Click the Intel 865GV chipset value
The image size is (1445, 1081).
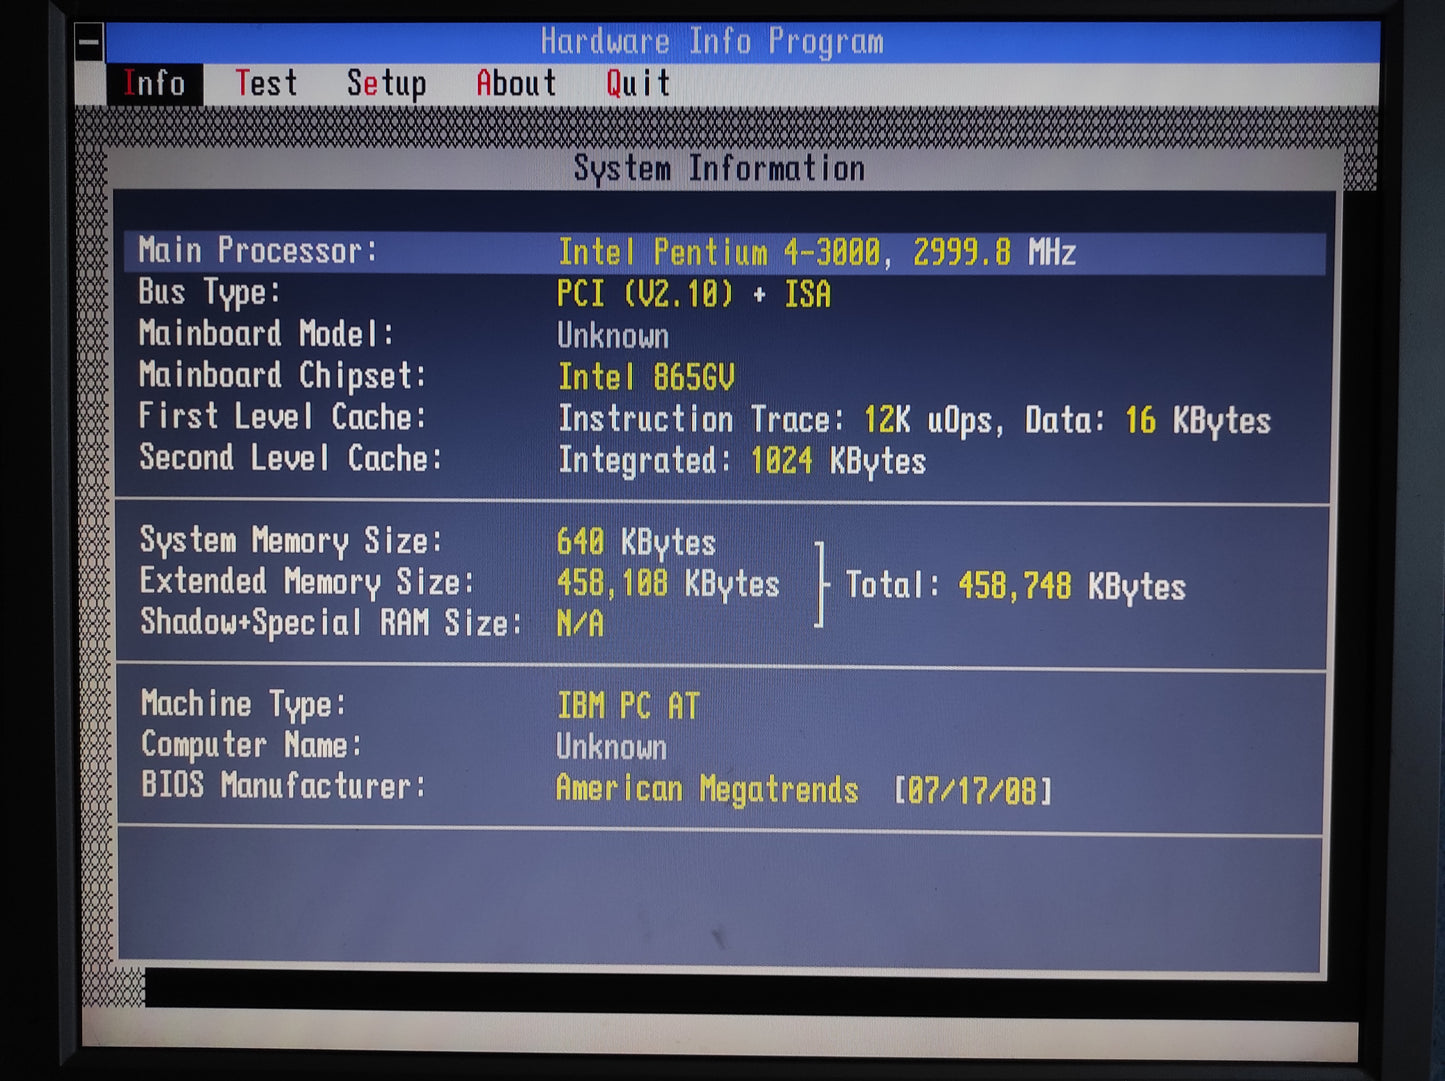646,377
